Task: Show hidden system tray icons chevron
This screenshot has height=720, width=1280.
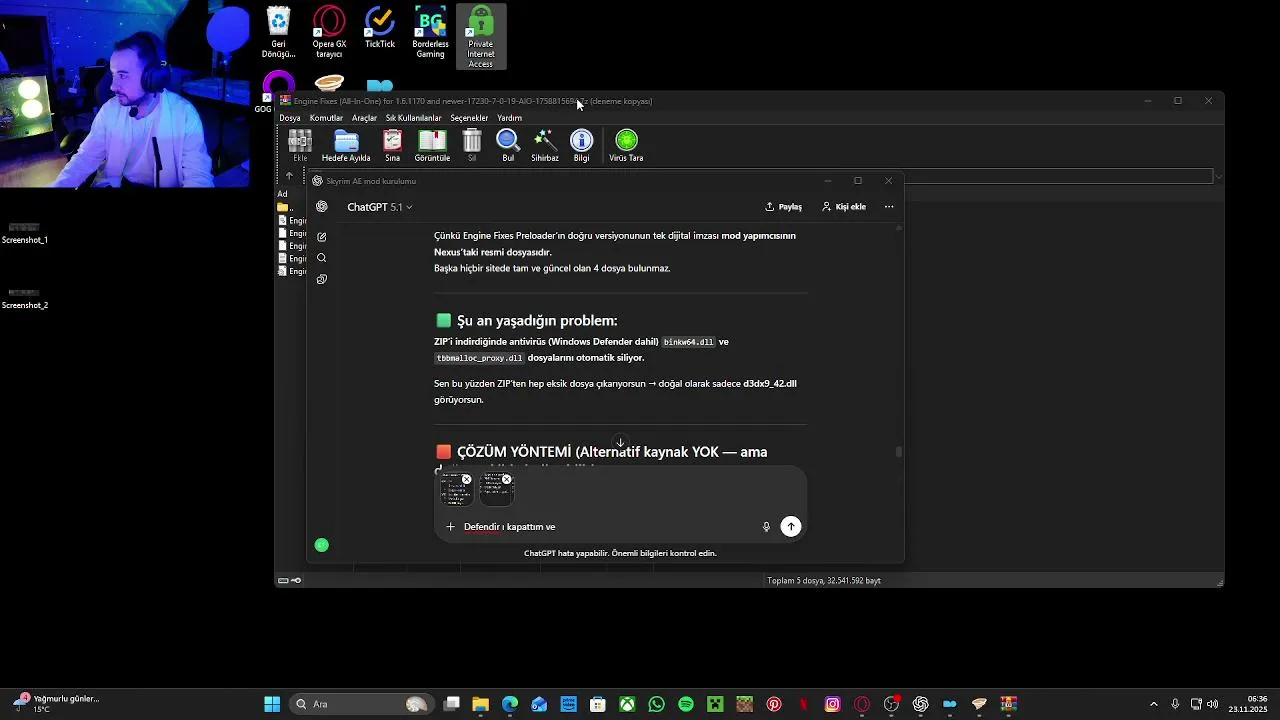Action: [1153, 704]
